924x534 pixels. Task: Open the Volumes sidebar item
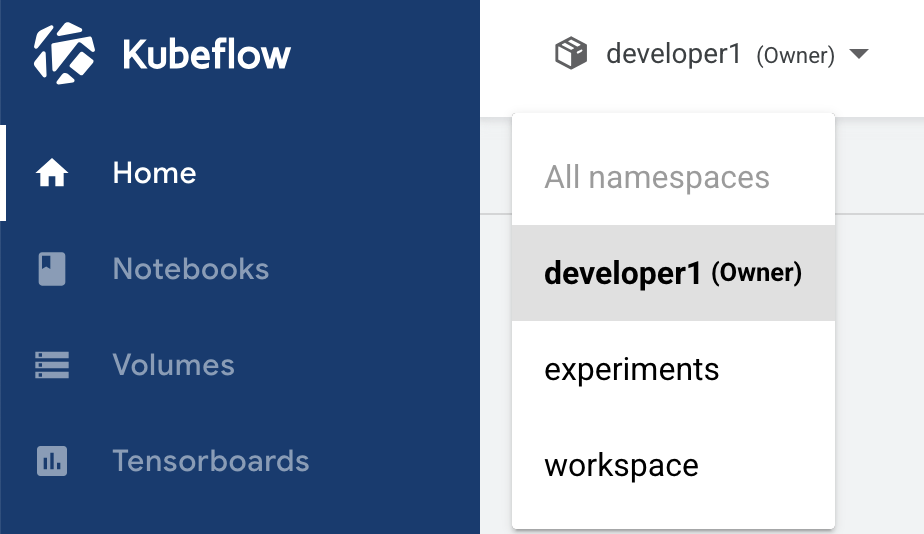(240, 365)
